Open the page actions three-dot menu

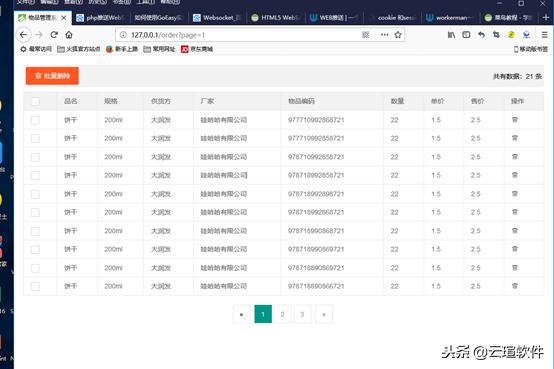[x=384, y=35]
